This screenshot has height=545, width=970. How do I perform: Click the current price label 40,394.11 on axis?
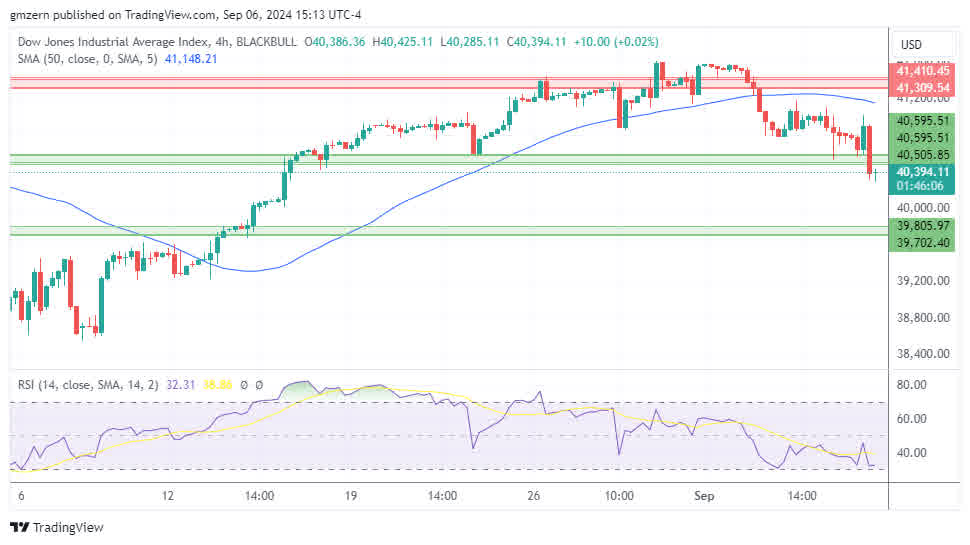(x=922, y=172)
